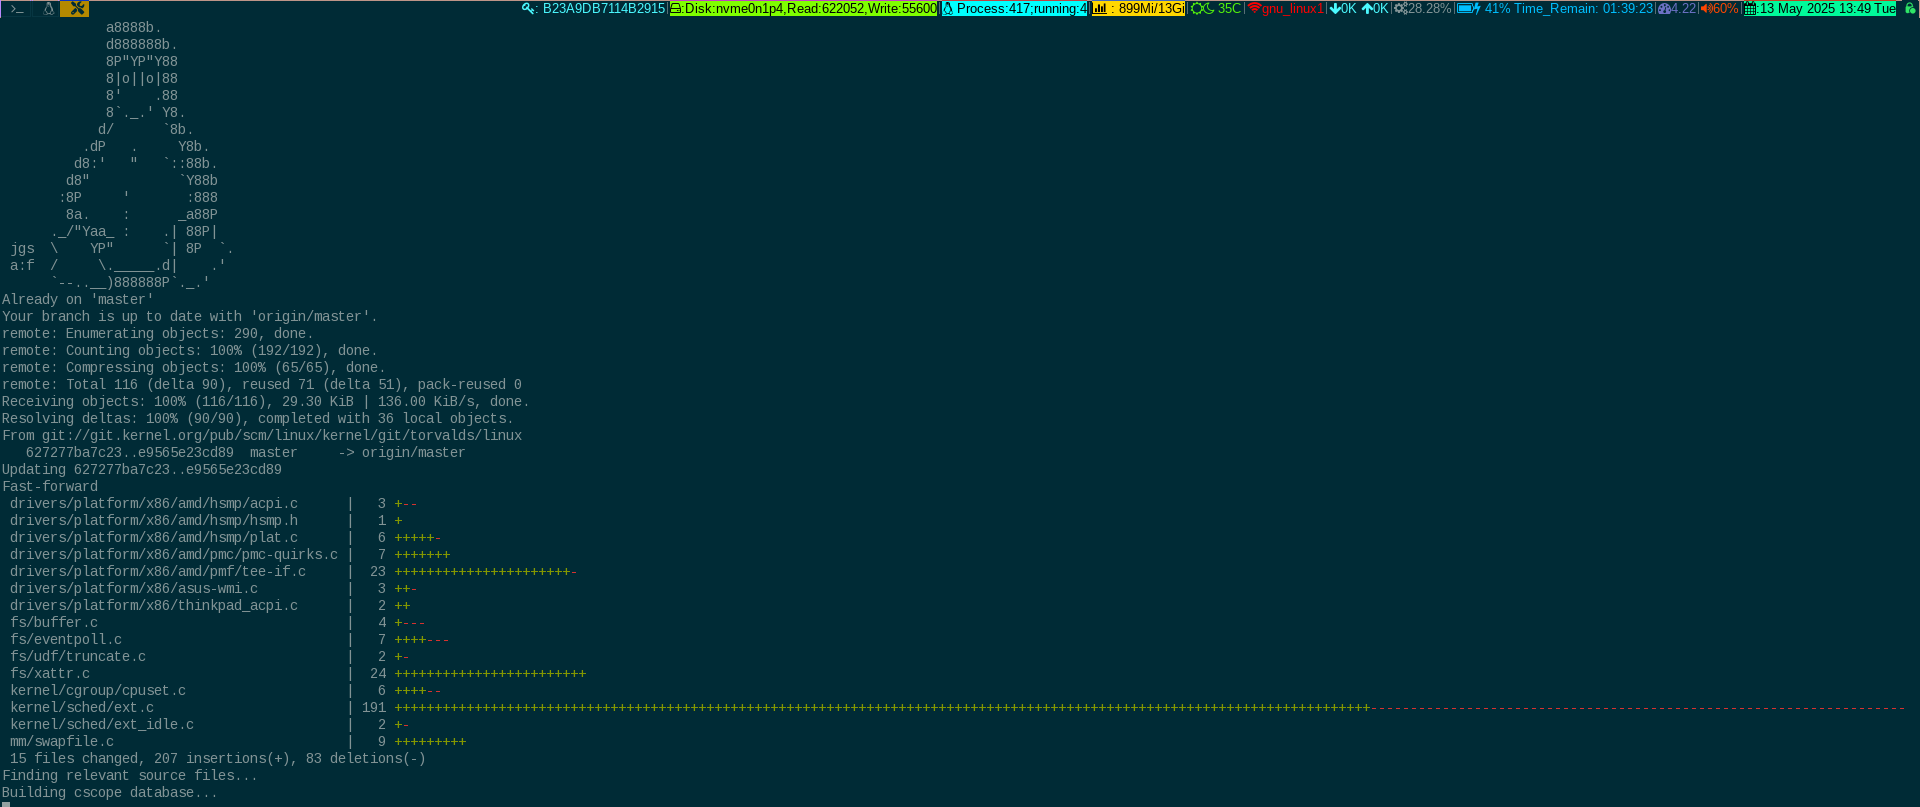Click the "Resolving deltas: 100% (90/90)" line
The height and width of the screenshot is (807, 1920).
pyautogui.click(x=258, y=418)
